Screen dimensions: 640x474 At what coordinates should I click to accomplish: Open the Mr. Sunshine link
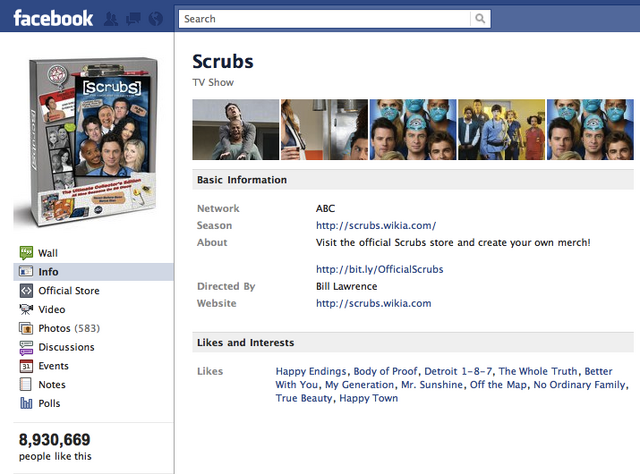[432, 385]
